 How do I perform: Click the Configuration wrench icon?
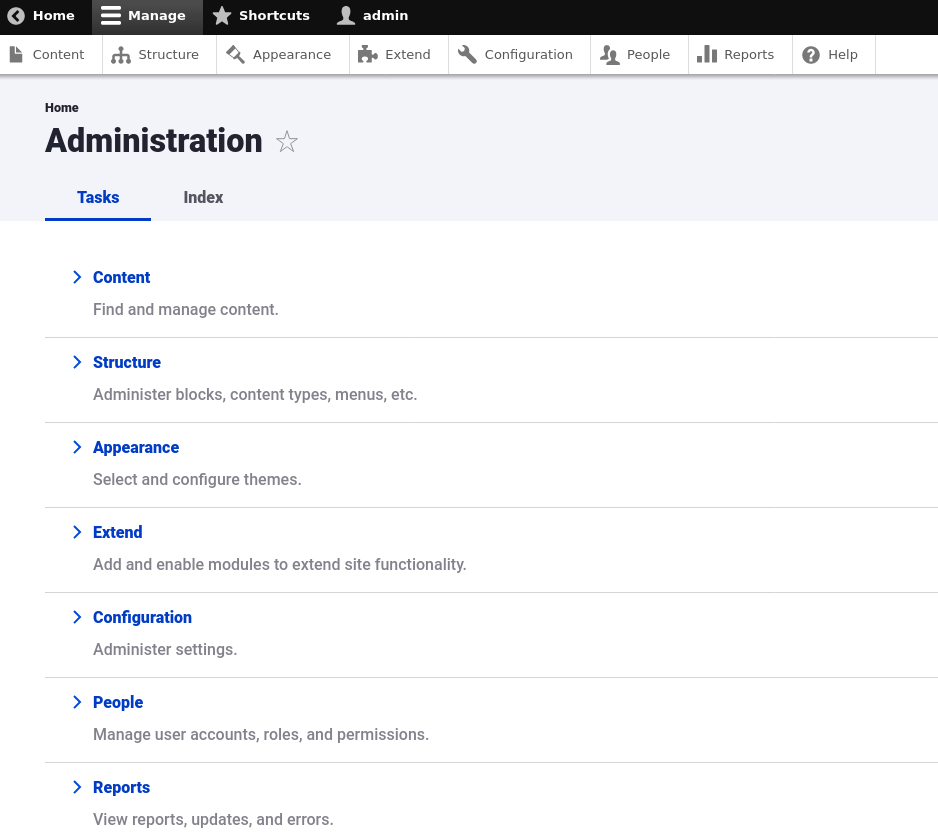click(467, 55)
